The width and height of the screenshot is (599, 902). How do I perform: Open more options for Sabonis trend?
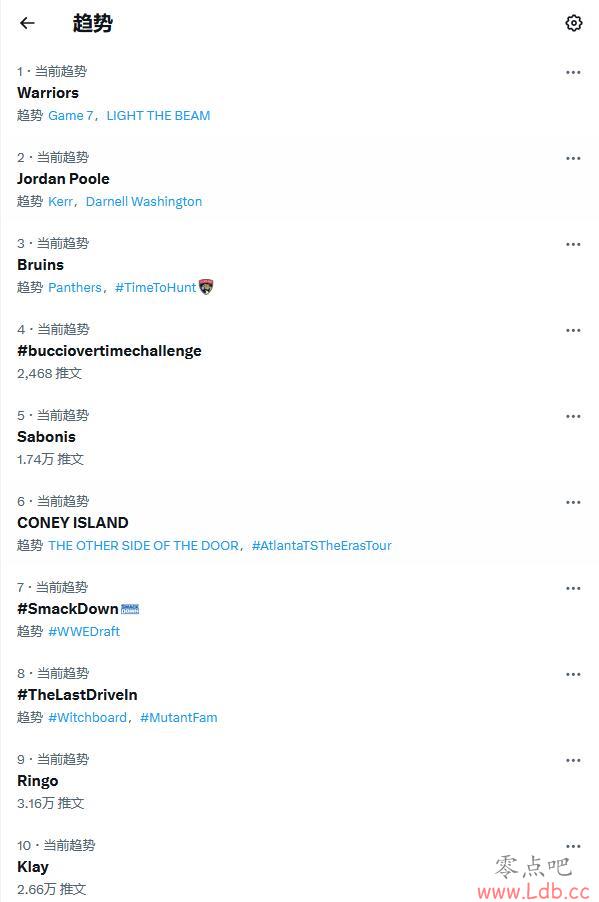[573, 416]
